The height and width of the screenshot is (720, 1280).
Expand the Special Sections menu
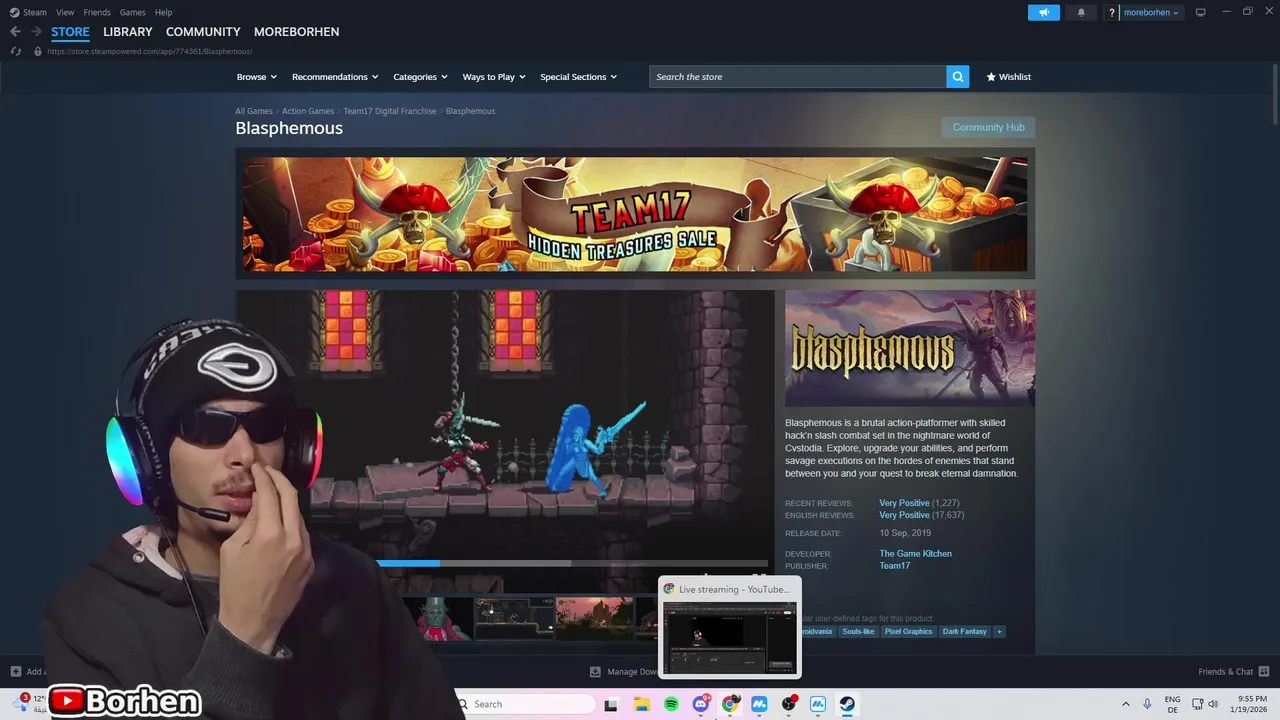pos(578,77)
